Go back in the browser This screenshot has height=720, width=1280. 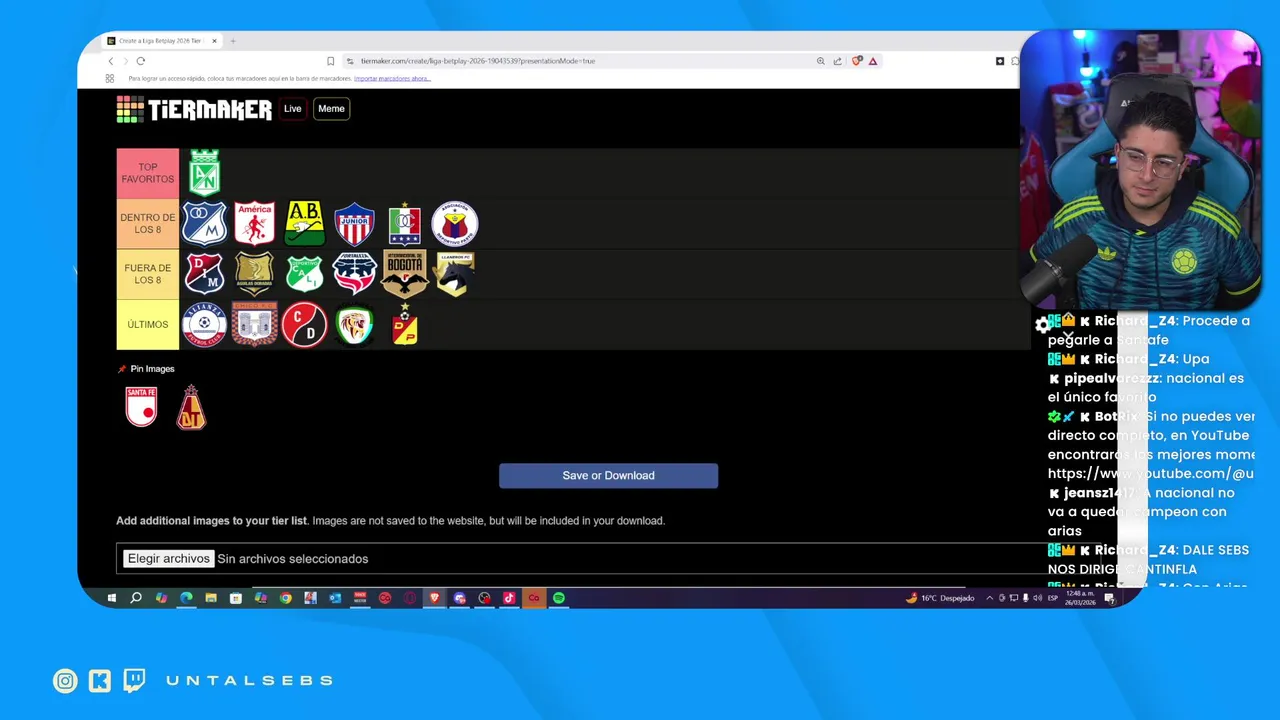[x=110, y=61]
